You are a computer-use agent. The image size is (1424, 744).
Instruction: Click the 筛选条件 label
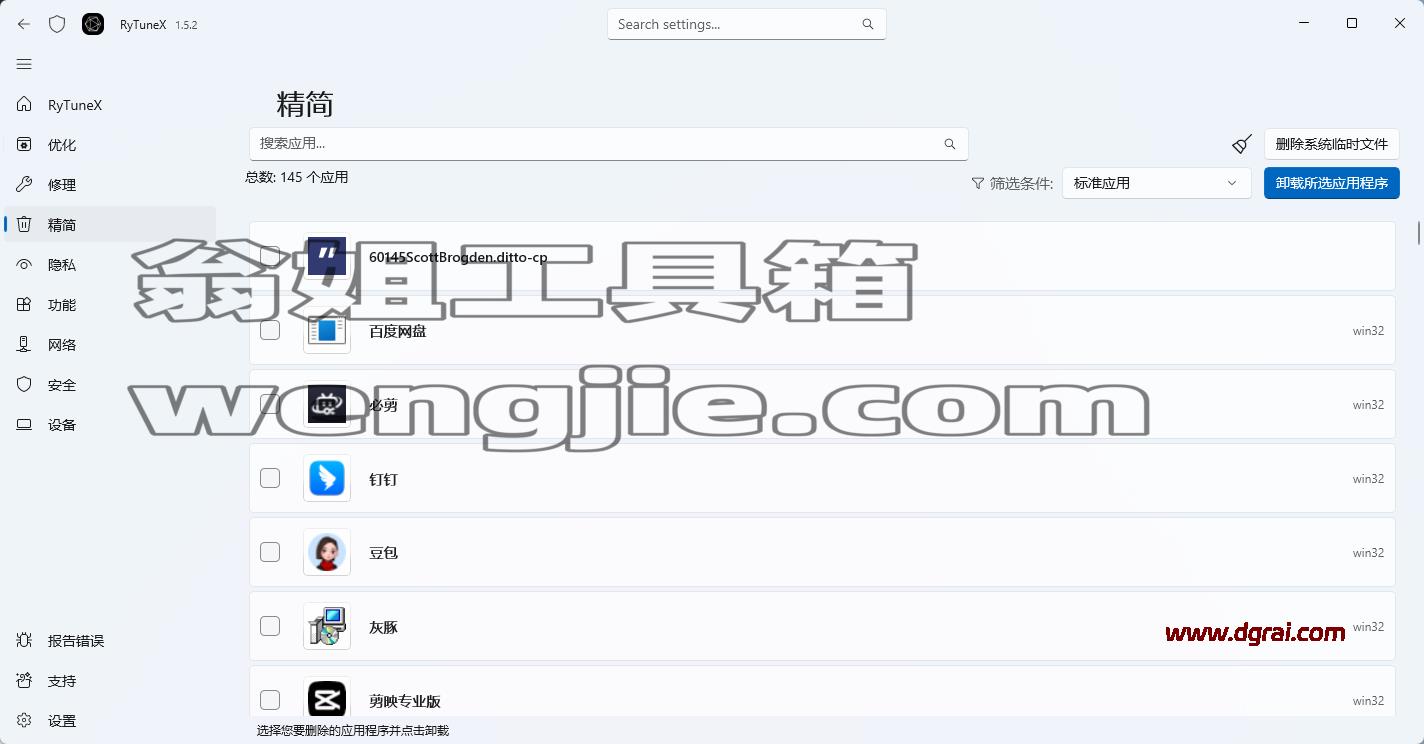[1021, 184]
